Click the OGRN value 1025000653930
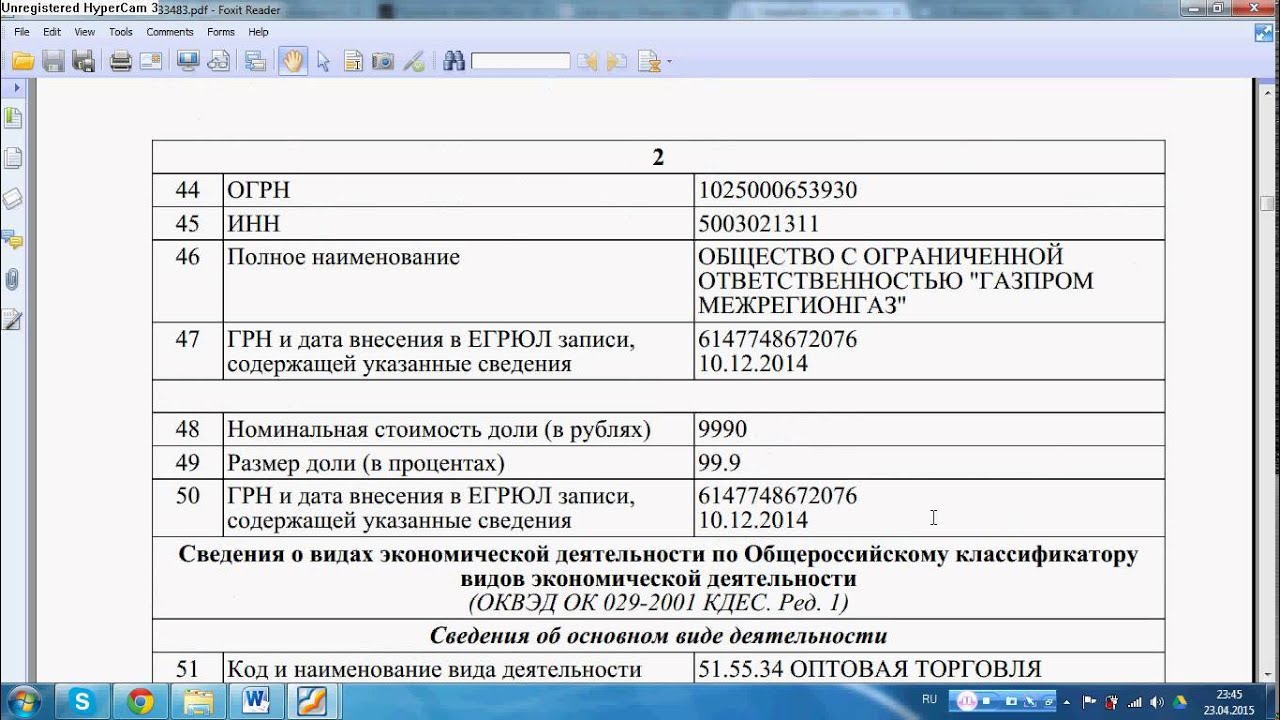1280x720 pixels. (x=777, y=190)
